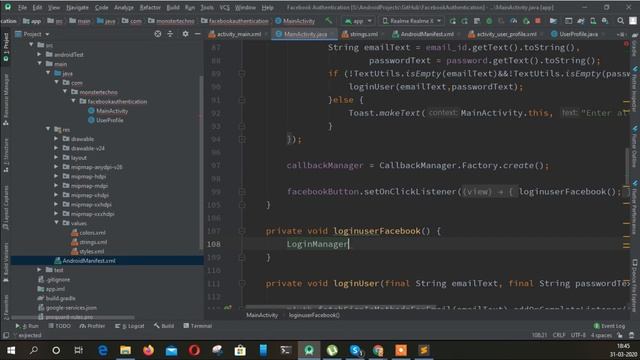Click the red Stop icon in the toolbar
The width and height of the screenshot is (640, 360).
point(538,21)
